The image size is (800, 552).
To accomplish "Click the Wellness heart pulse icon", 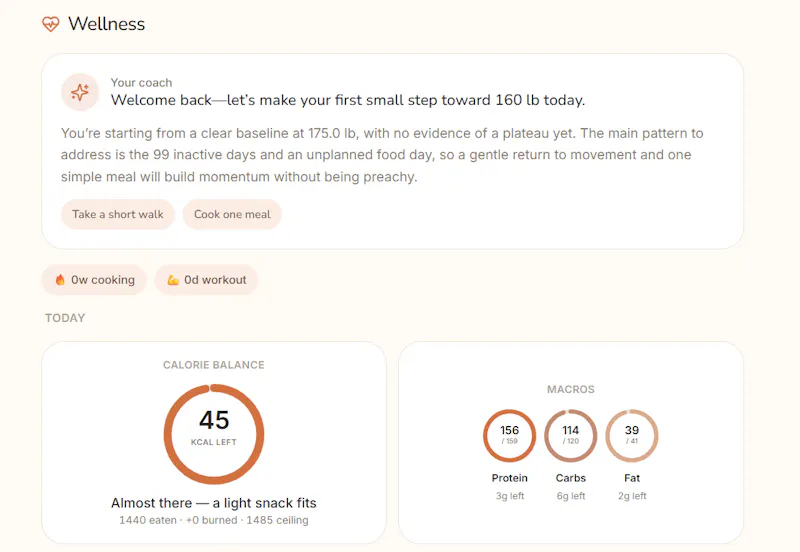I will tap(51, 24).
